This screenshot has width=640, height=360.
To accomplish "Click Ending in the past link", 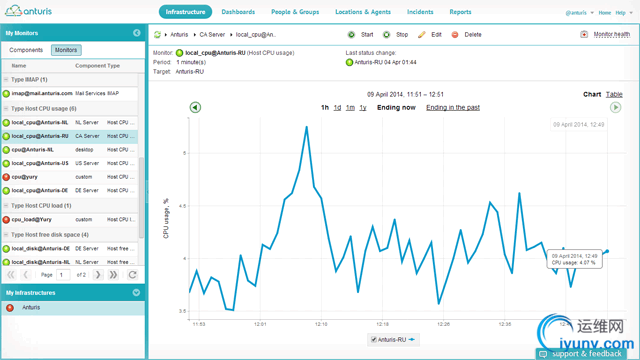I will pyautogui.click(x=453, y=107).
